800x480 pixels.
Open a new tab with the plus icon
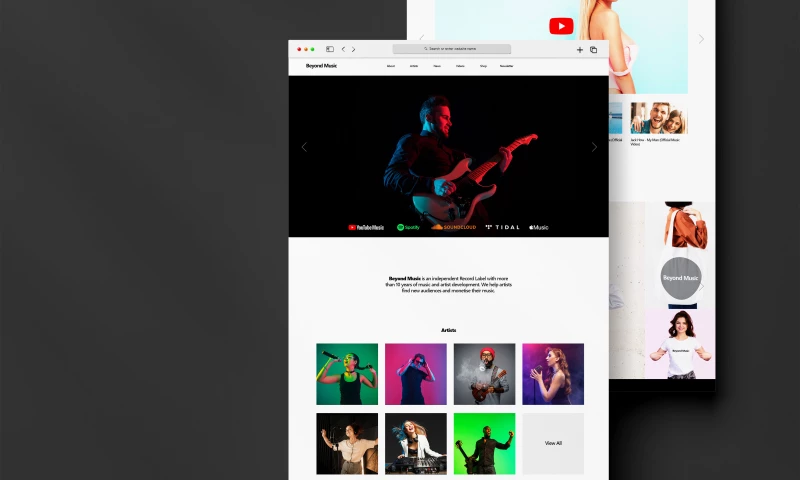580,50
